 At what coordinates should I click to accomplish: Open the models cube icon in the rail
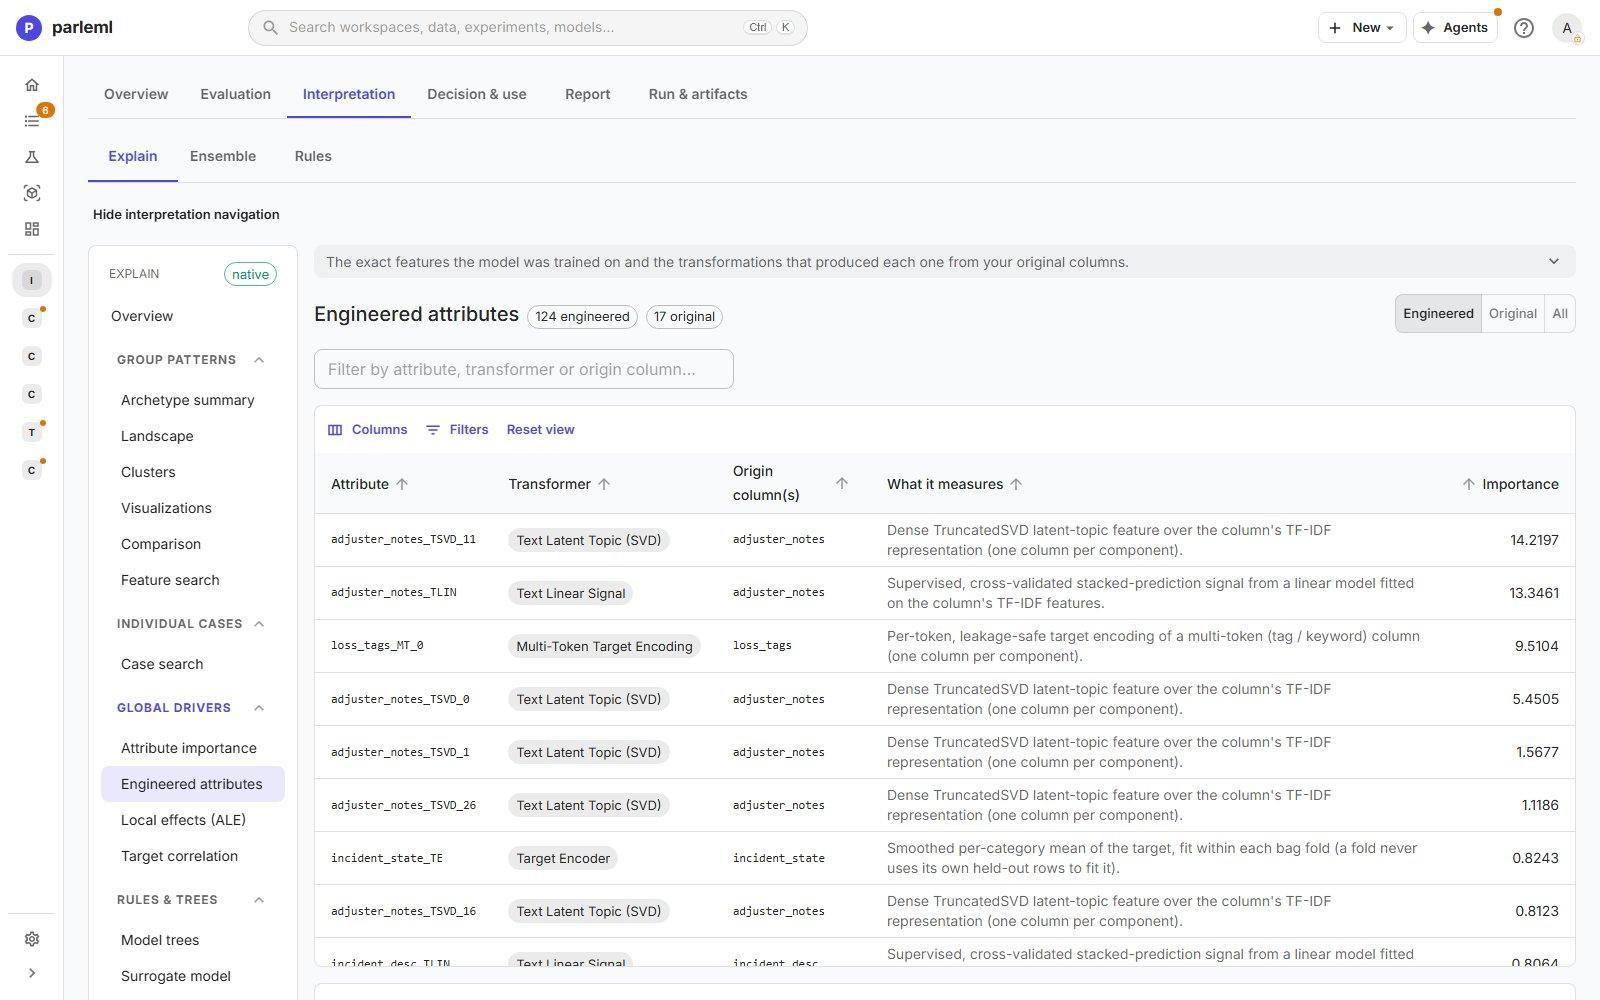32,193
